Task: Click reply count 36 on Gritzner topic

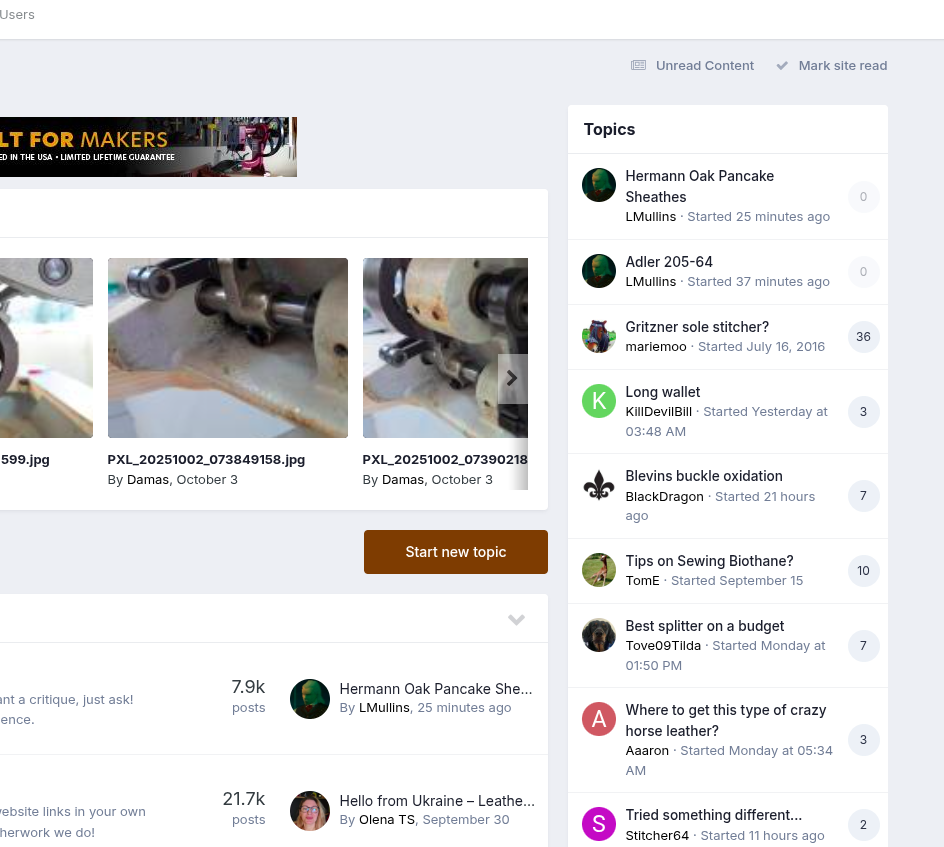Action: 863,337
